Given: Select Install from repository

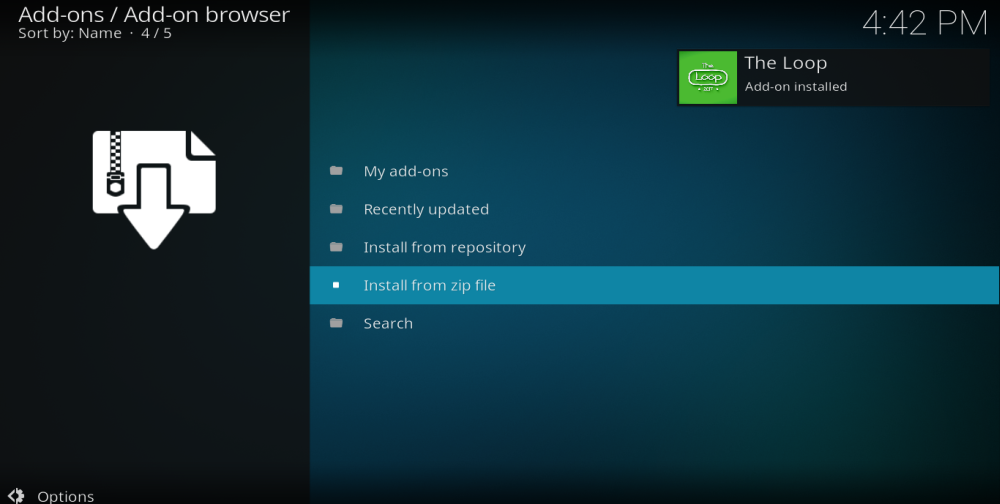Looking at the screenshot, I should click(x=654, y=248).
